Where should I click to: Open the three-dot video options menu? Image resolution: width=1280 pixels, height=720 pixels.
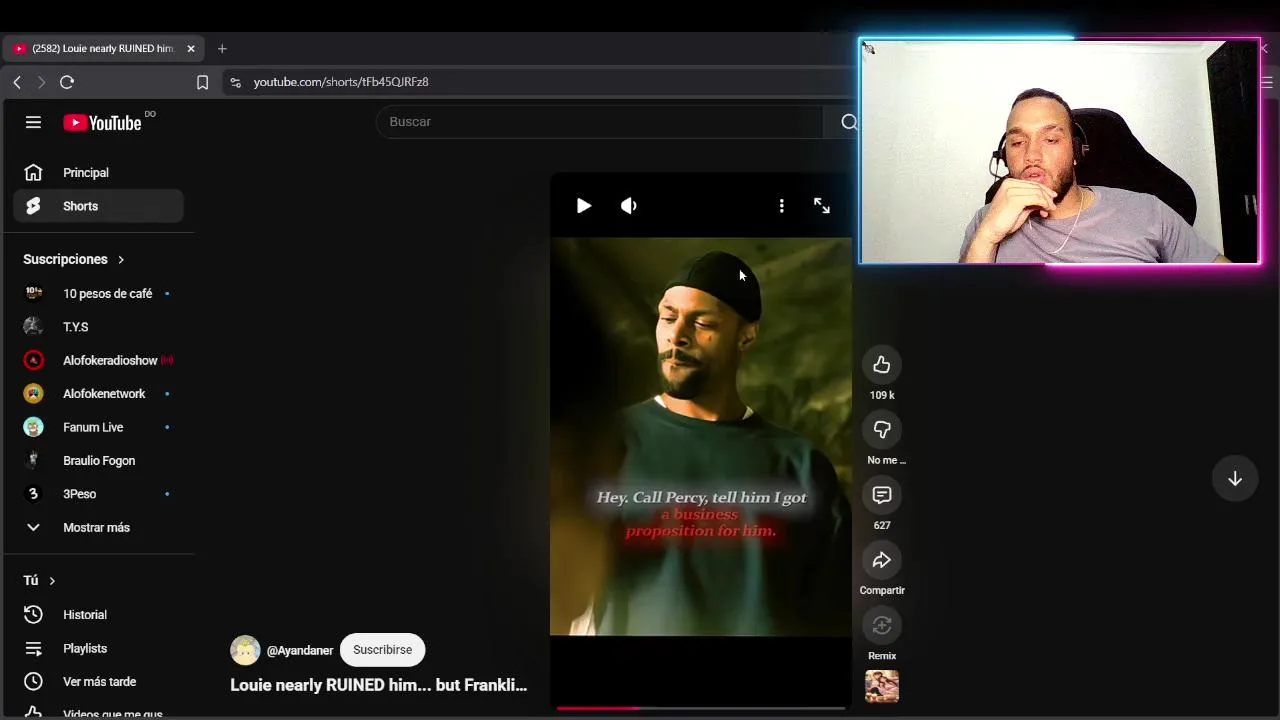(x=781, y=206)
